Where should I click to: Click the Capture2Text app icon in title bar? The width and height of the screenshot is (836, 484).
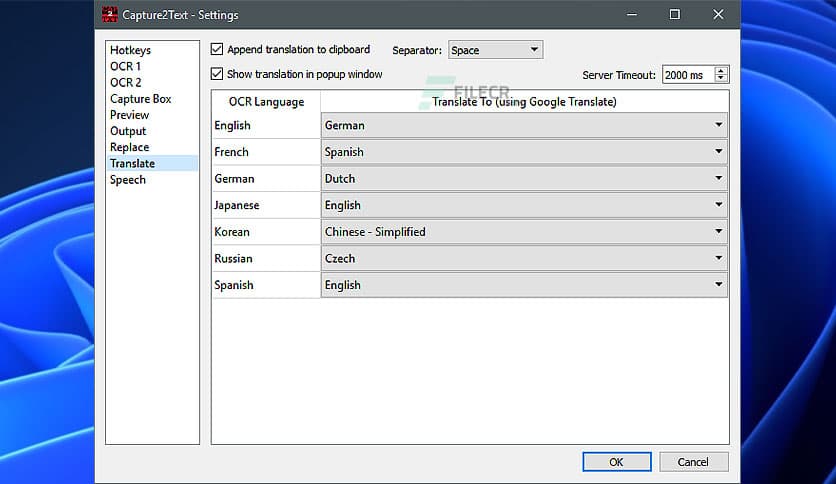(x=109, y=15)
